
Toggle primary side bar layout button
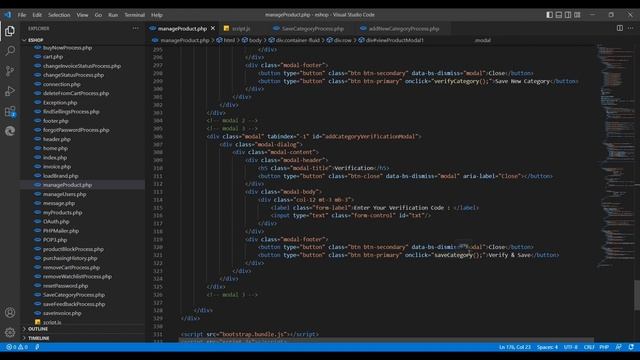coord(549,15)
